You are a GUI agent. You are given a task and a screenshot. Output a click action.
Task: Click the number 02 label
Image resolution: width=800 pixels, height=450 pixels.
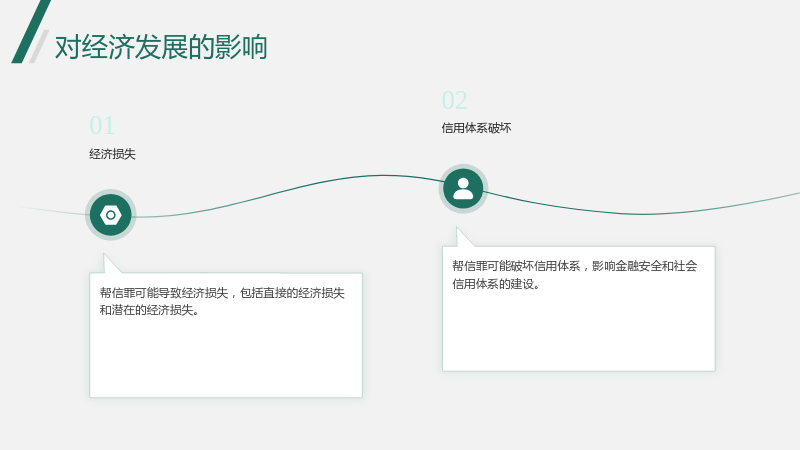point(454,100)
